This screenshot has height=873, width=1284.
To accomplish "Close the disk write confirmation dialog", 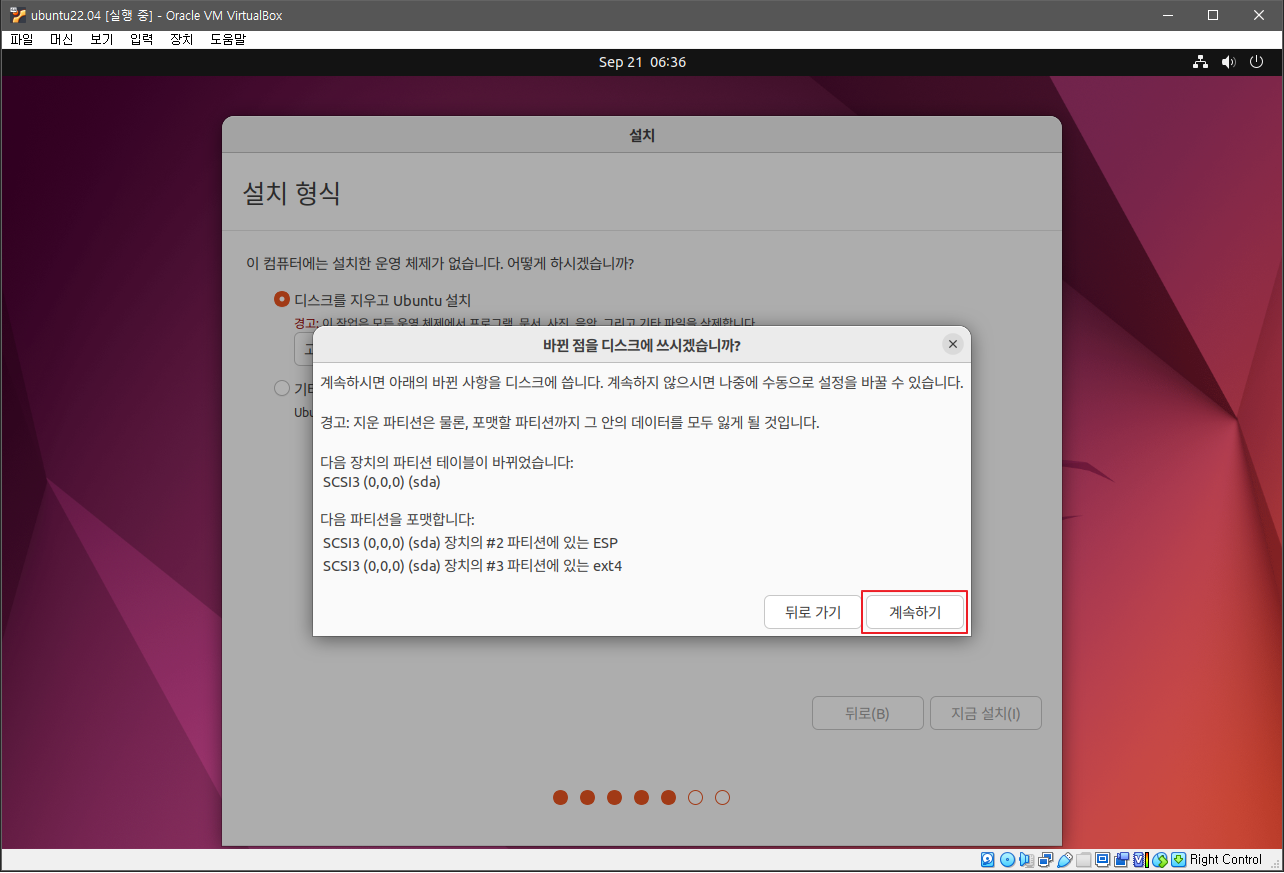I will coord(952,344).
